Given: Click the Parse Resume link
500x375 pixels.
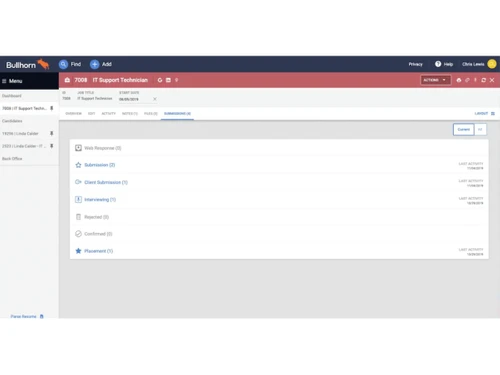Looking at the screenshot, I should 23,316.
